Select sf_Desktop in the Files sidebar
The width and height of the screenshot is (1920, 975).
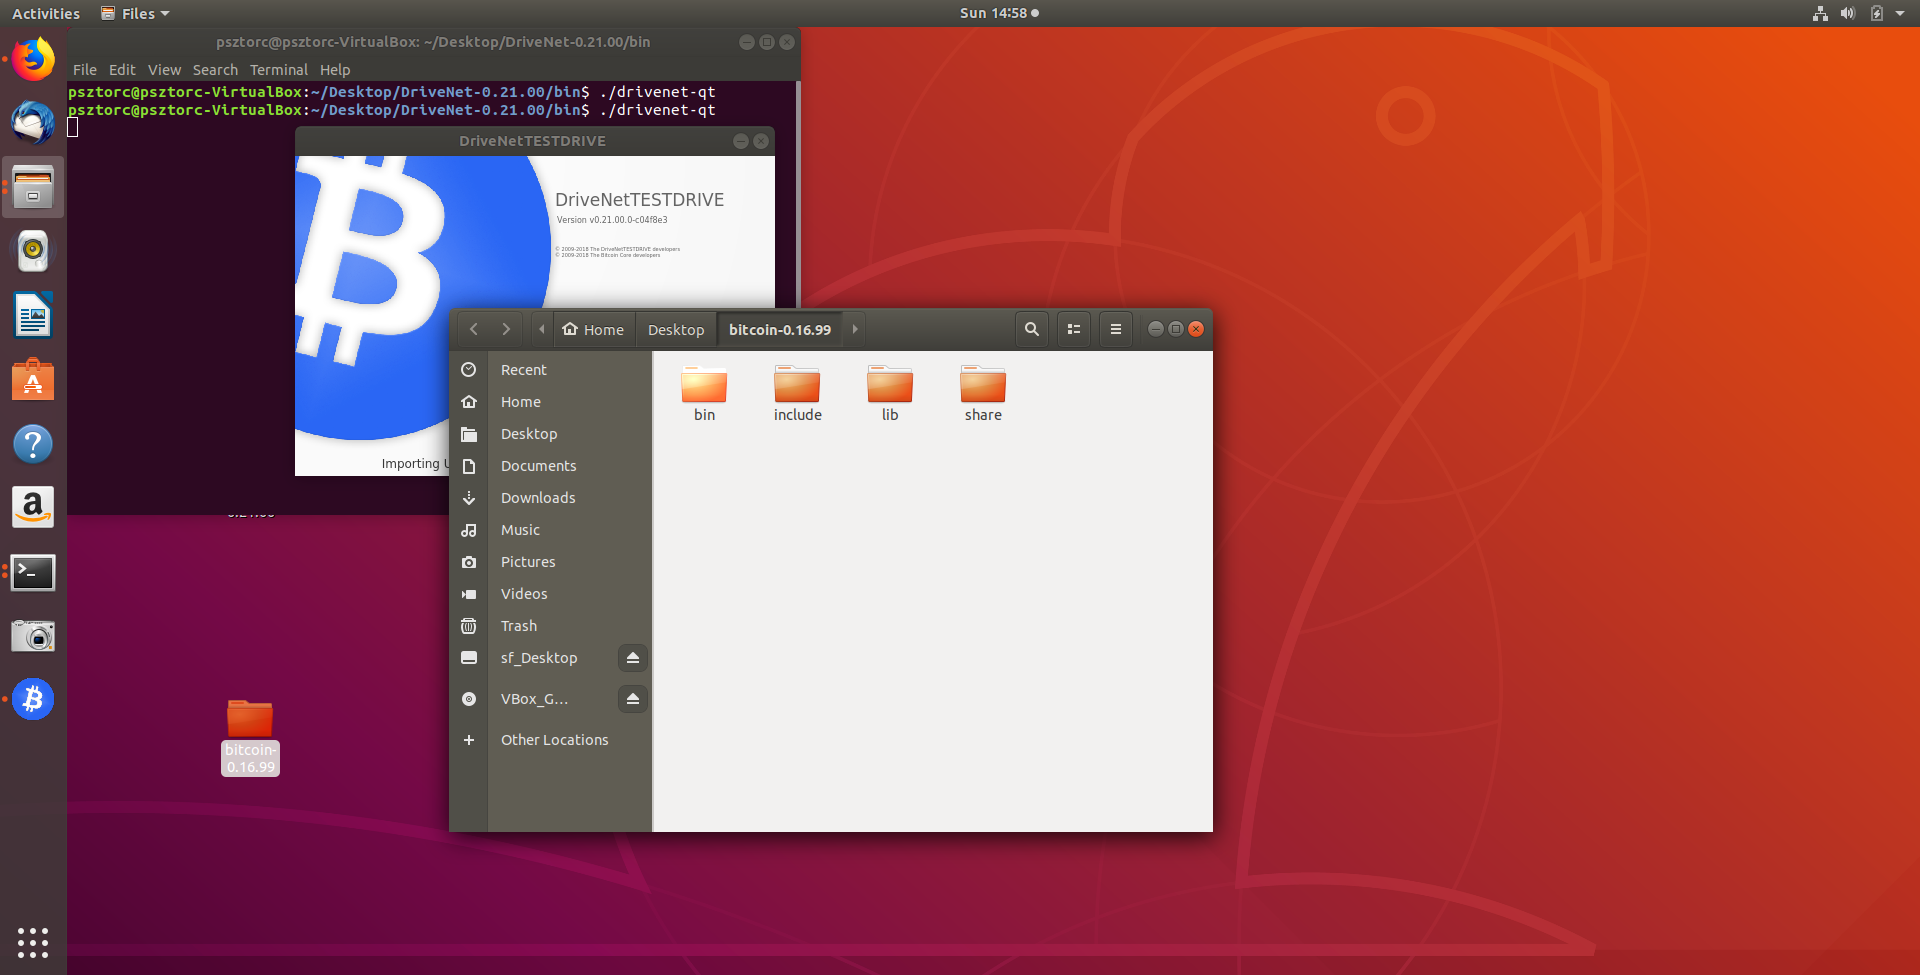click(x=538, y=658)
